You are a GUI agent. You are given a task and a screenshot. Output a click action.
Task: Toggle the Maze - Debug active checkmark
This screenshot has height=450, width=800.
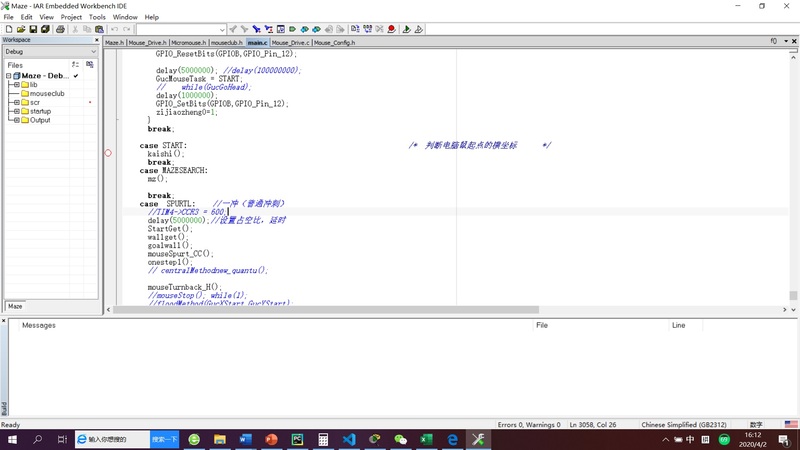point(76,76)
